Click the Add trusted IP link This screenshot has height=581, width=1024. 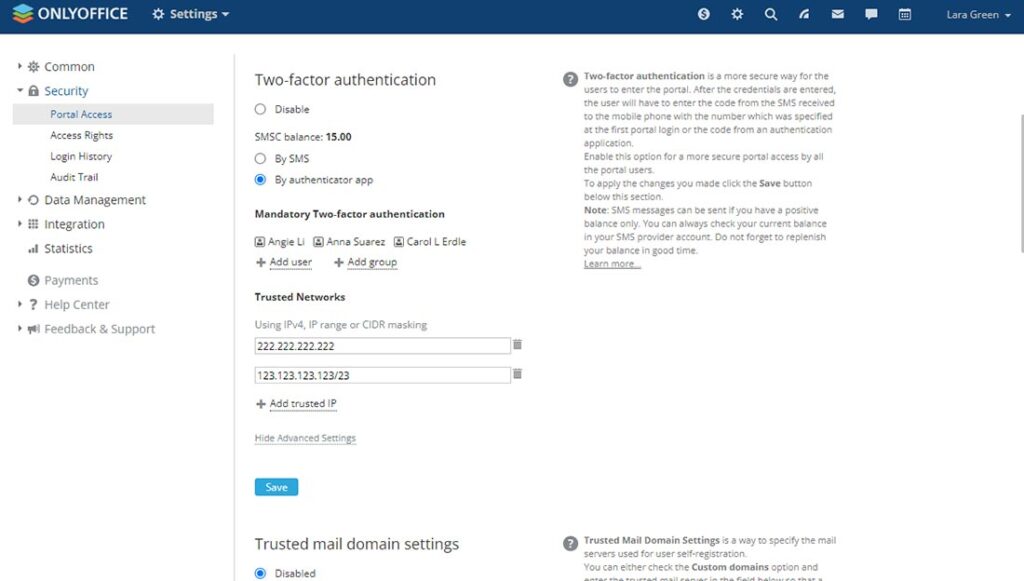tap(303, 403)
